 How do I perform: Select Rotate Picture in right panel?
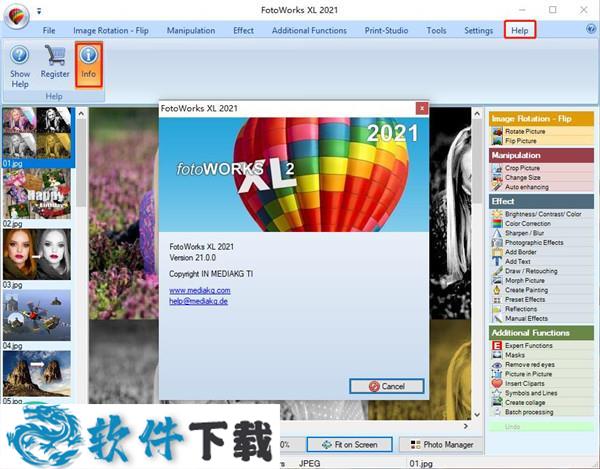[x=526, y=132]
